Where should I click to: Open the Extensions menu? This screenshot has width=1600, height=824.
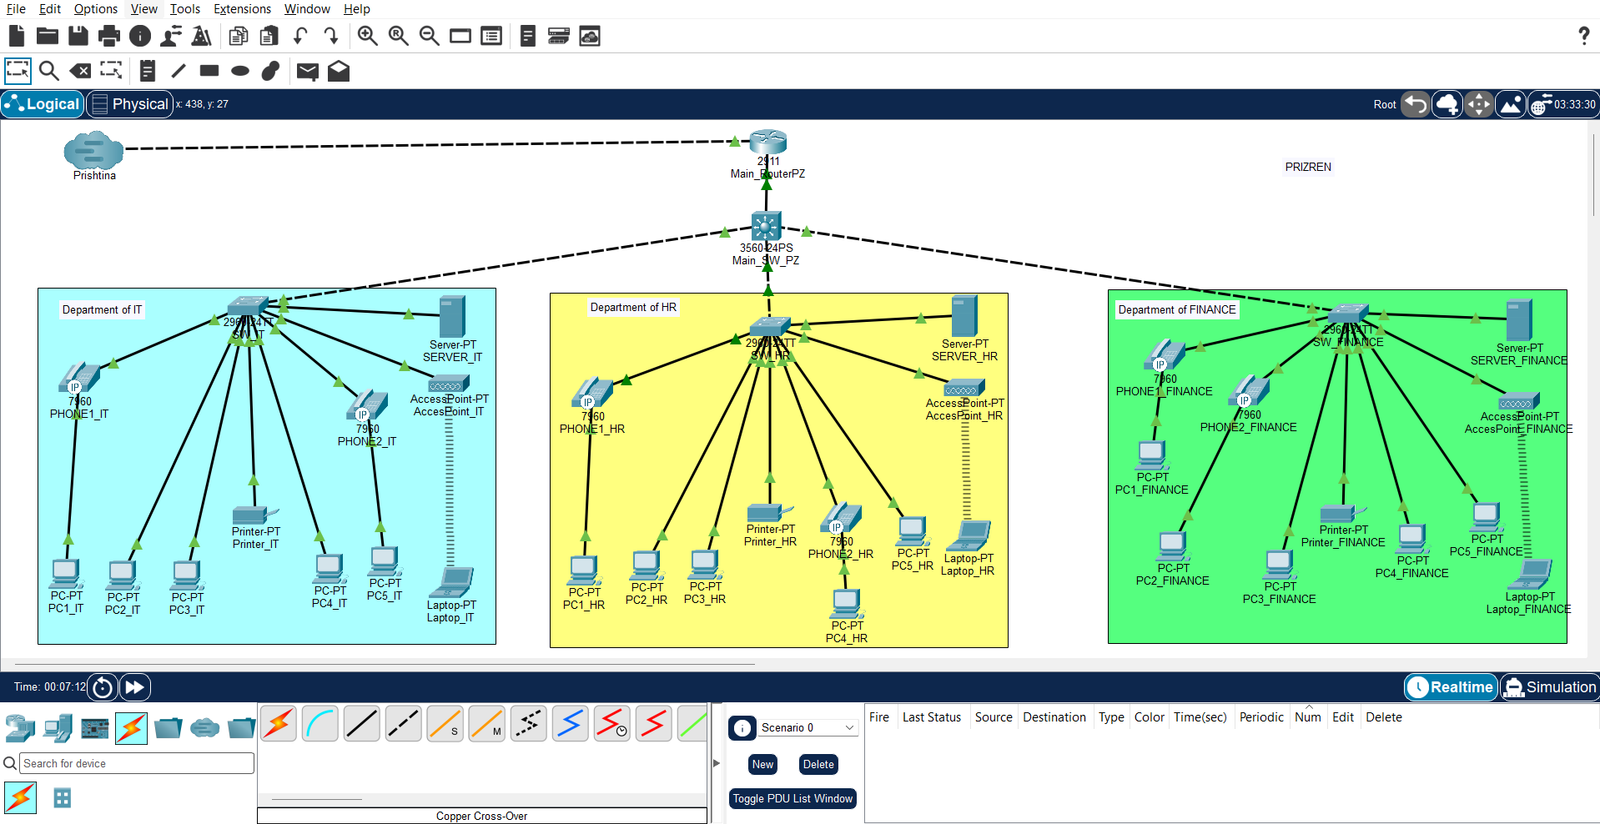coord(242,9)
